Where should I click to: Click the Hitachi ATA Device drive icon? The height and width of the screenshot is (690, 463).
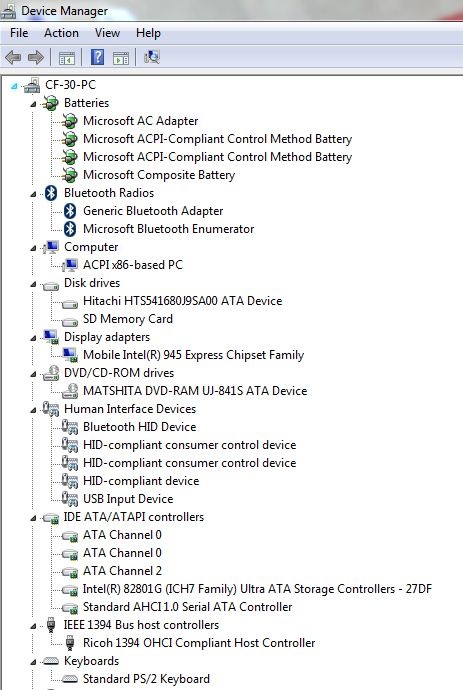pyautogui.click(x=70, y=303)
